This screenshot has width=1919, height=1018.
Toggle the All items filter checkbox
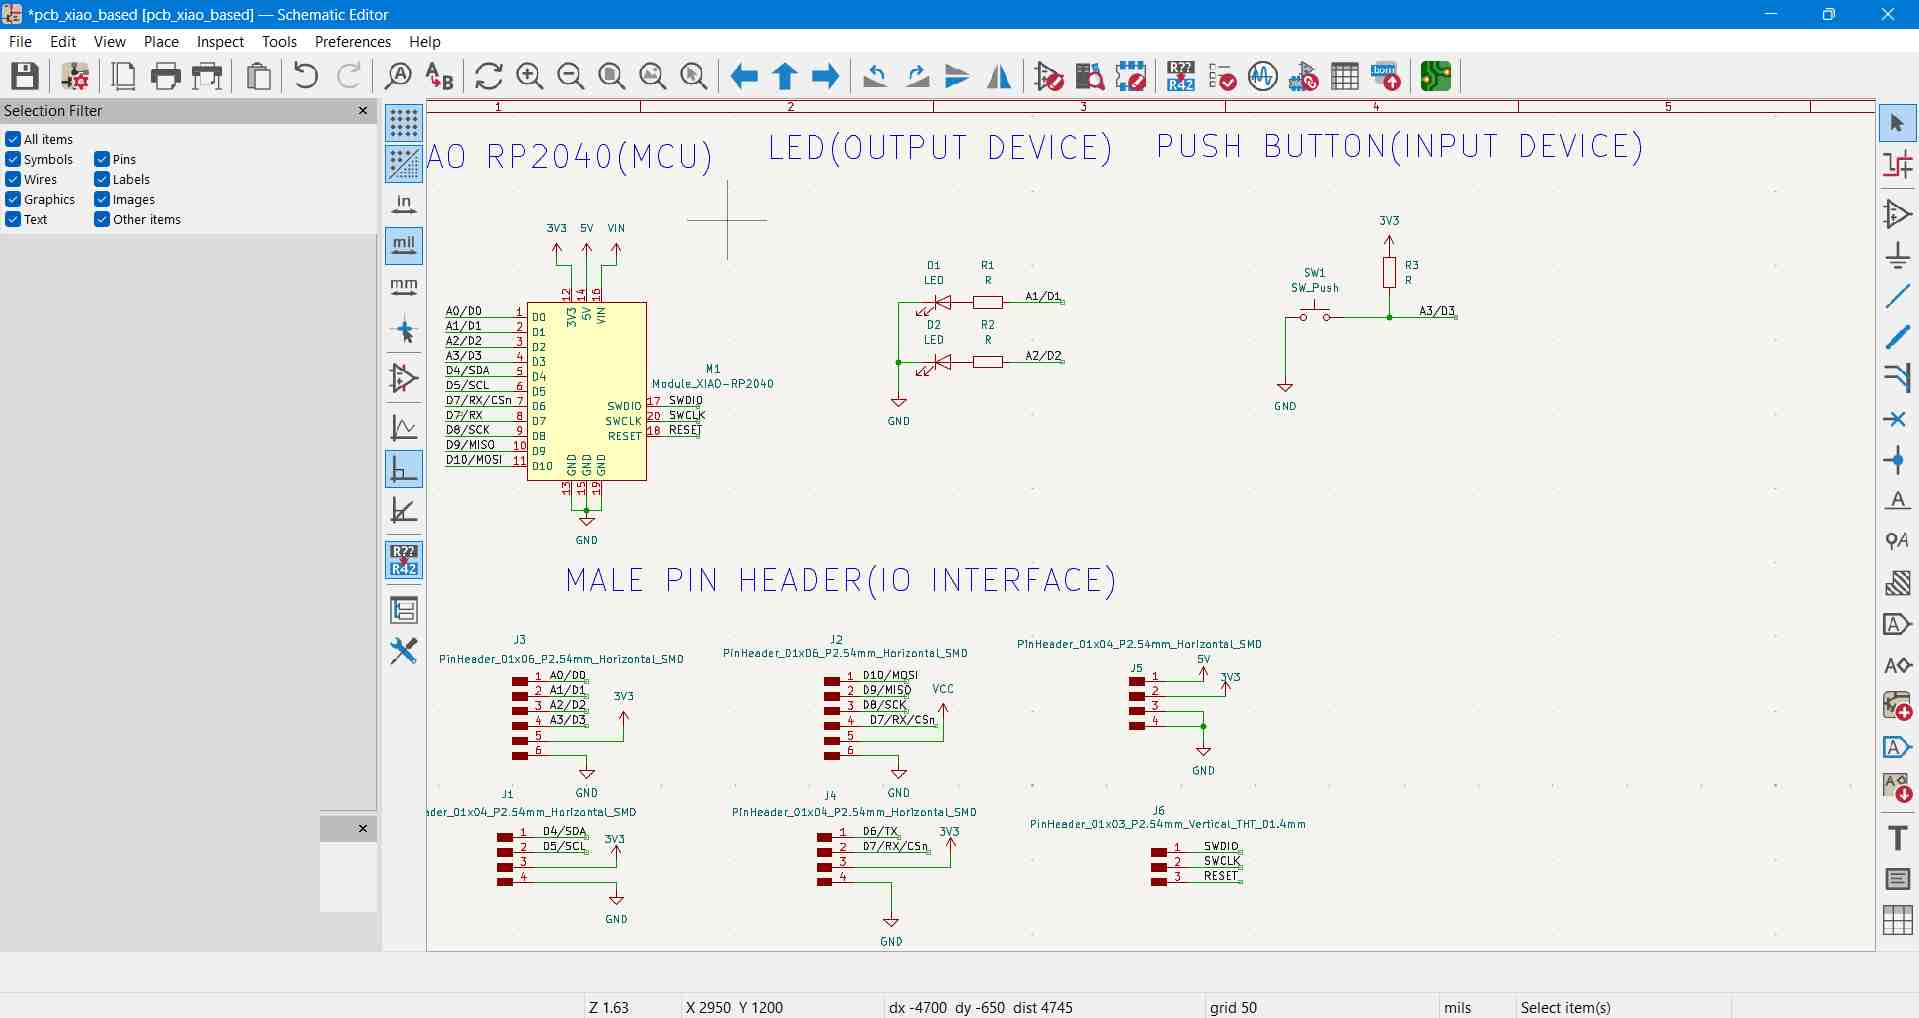[x=13, y=139]
